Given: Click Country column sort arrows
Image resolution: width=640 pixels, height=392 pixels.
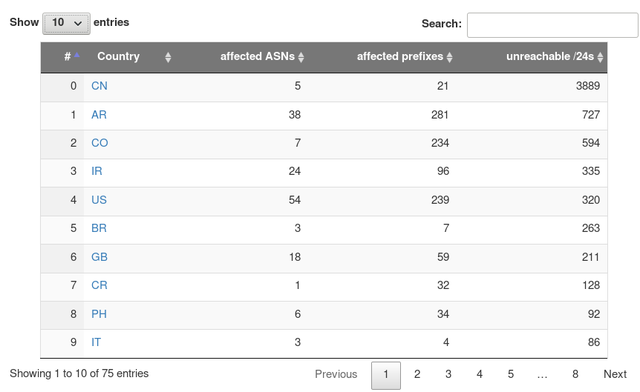Looking at the screenshot, I should (x=168, y=57).
